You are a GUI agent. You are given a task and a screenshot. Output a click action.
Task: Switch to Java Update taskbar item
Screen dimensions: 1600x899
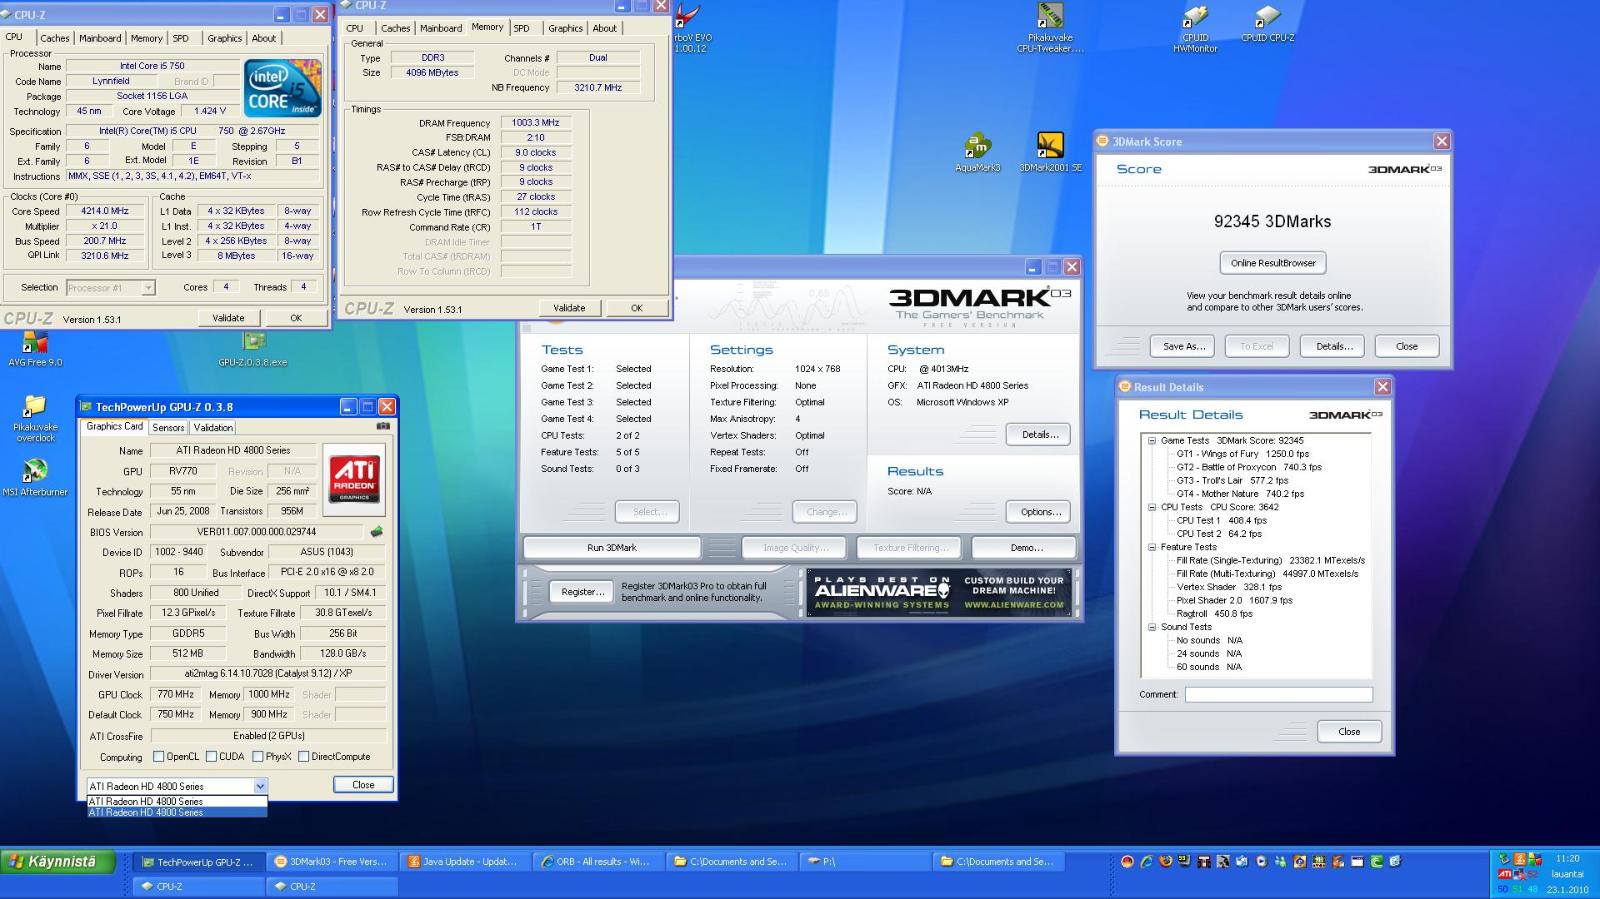[x=464, y=861]
